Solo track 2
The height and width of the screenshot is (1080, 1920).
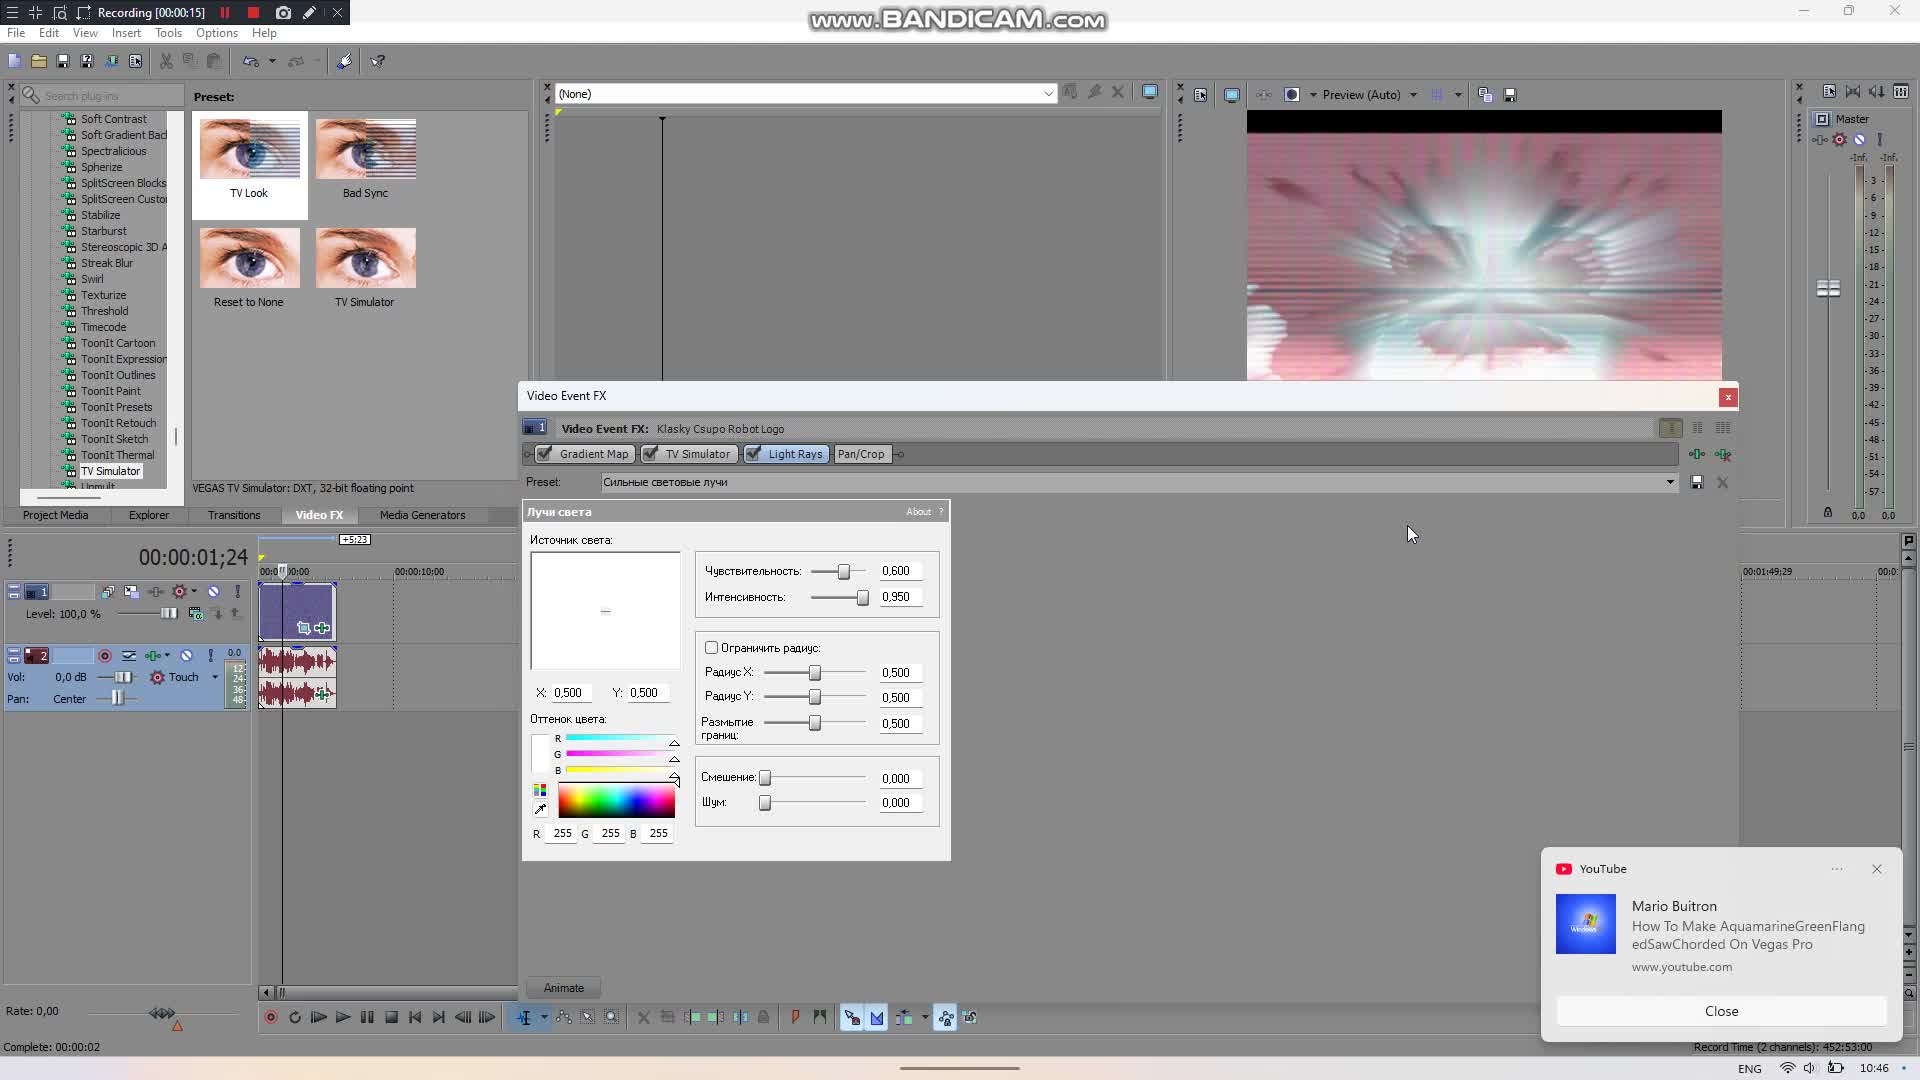211,656
